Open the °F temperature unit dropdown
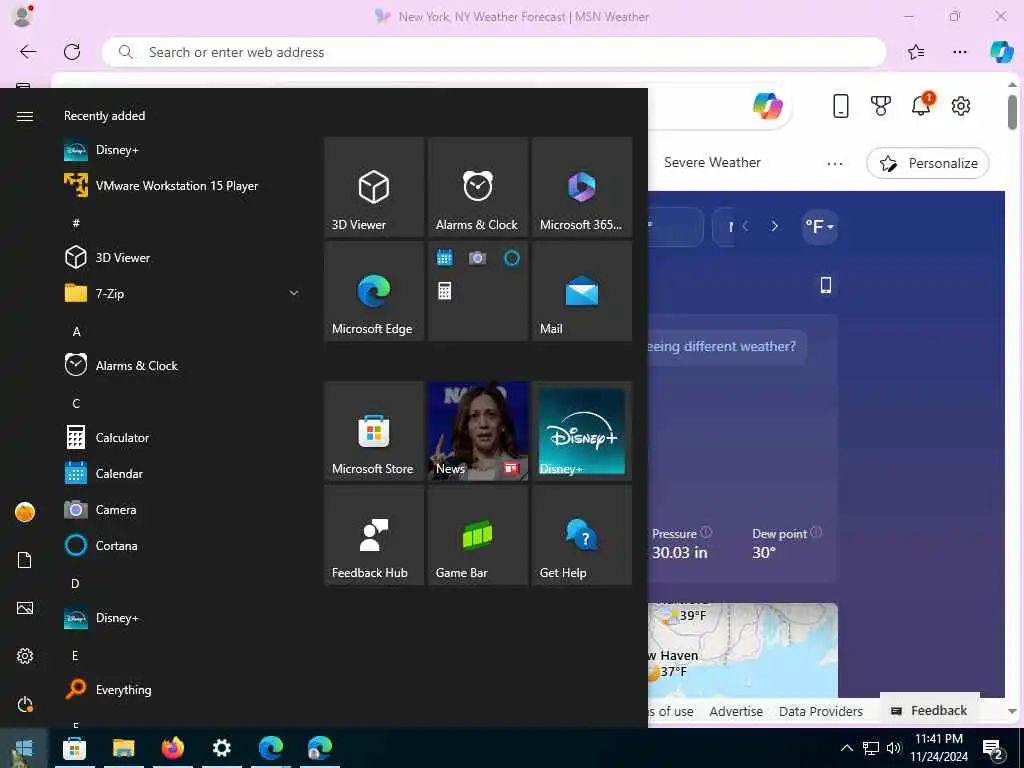Viewport: 1024px width, 768px height. point(820,227)
